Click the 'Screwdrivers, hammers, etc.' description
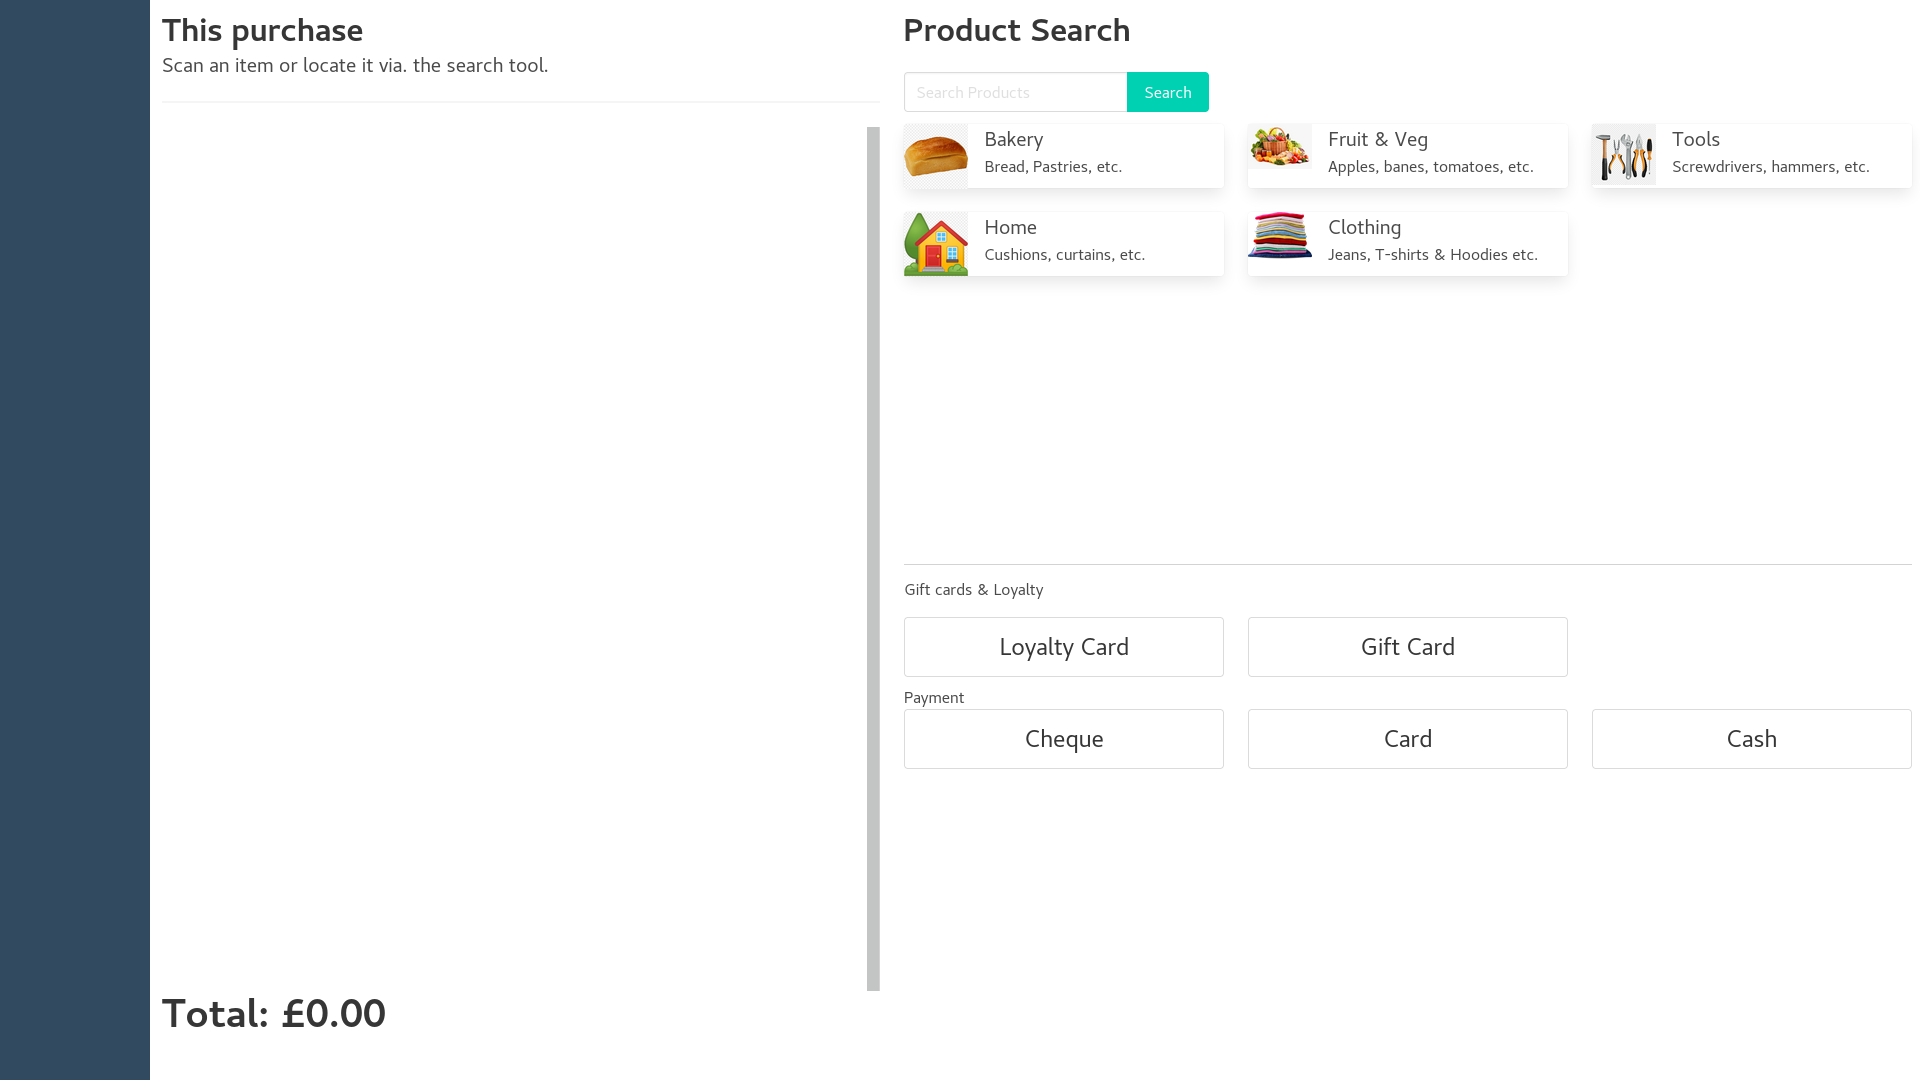The image size is (1920, 1080). (x=1770, y=167)
